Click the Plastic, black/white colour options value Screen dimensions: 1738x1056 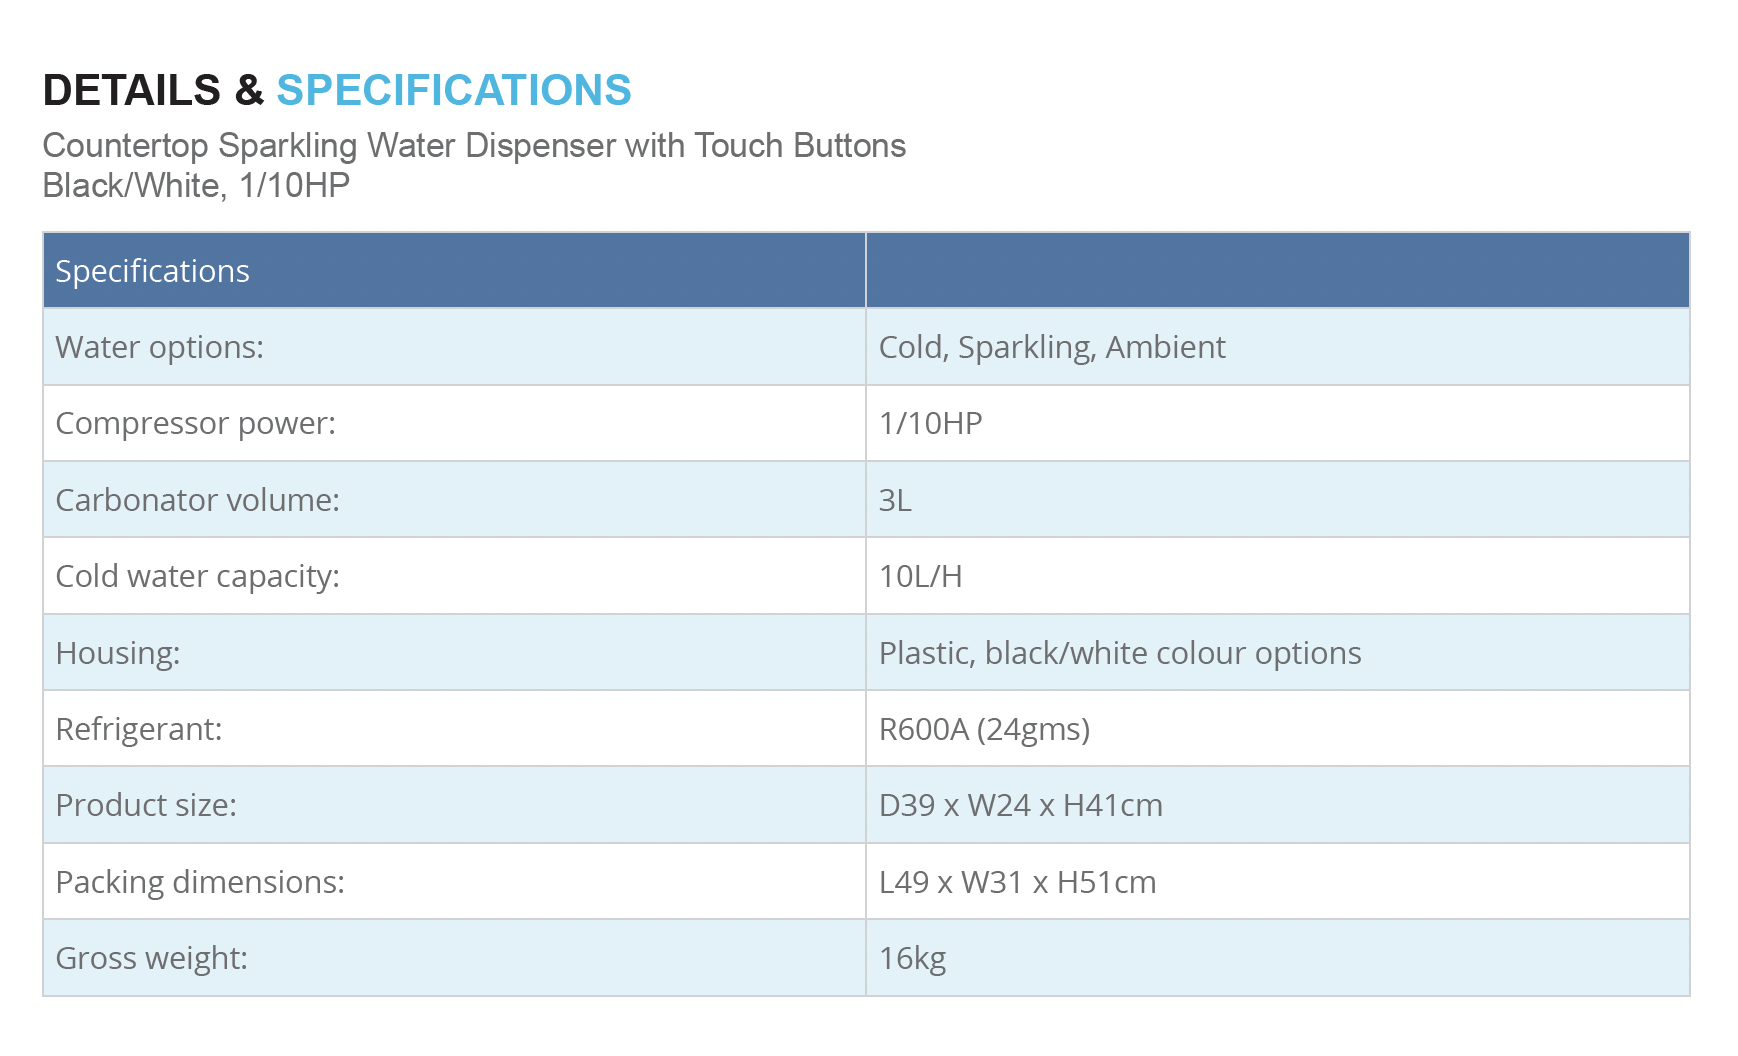(1120, 653)
